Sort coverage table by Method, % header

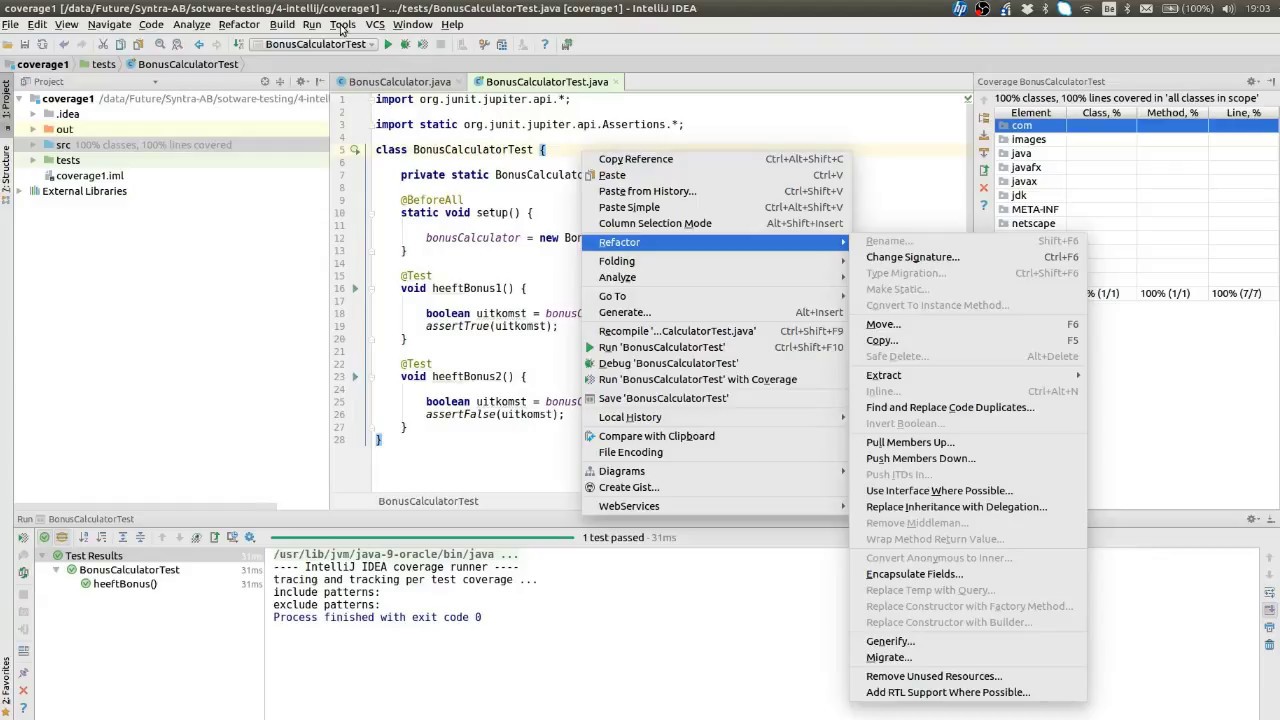point(1172,113)
